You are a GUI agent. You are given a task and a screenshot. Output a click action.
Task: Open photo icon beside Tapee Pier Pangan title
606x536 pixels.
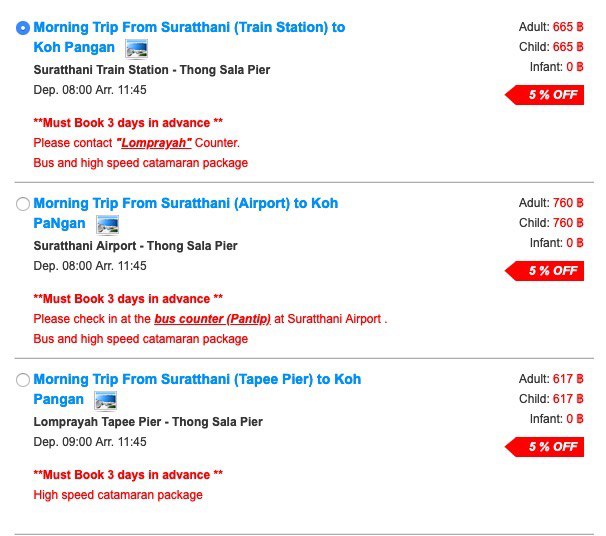tap(106, 401)
